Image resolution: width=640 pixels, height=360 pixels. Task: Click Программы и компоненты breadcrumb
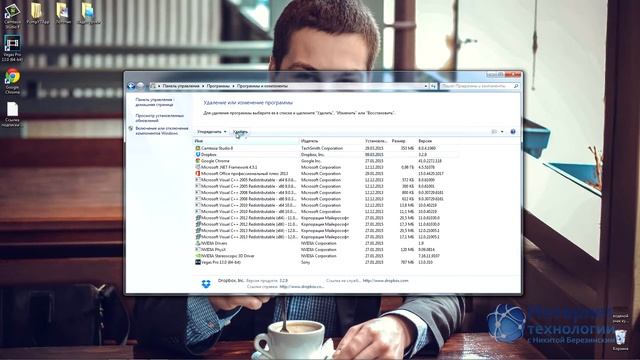262,86
